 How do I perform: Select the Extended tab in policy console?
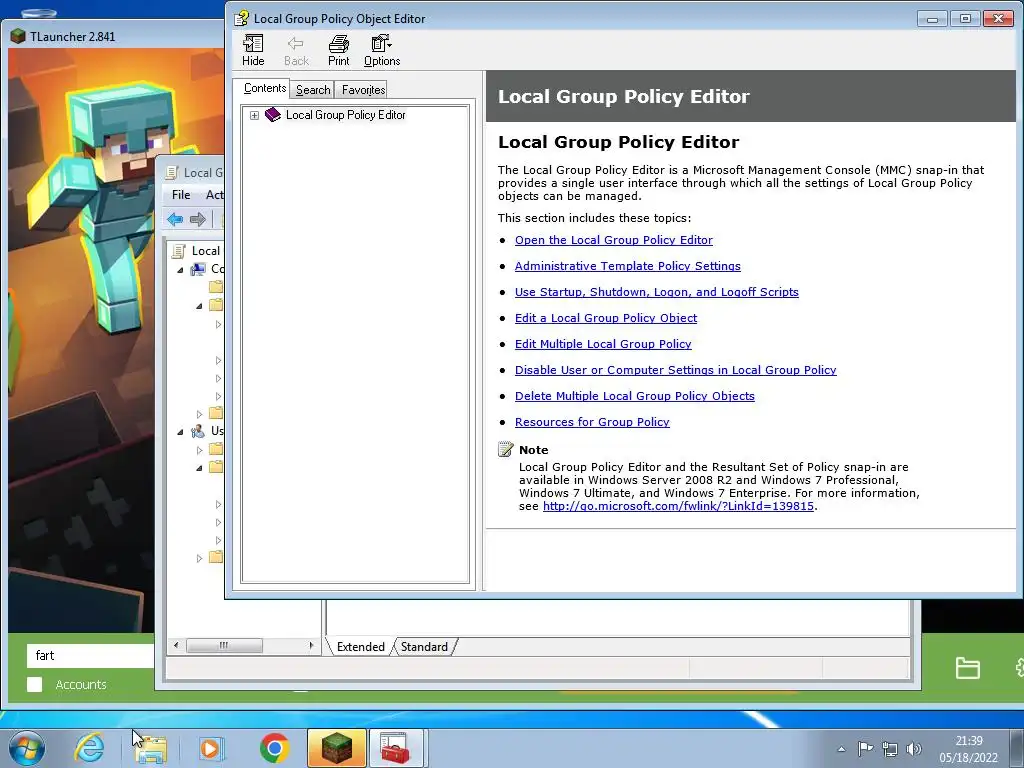[360, 647]
